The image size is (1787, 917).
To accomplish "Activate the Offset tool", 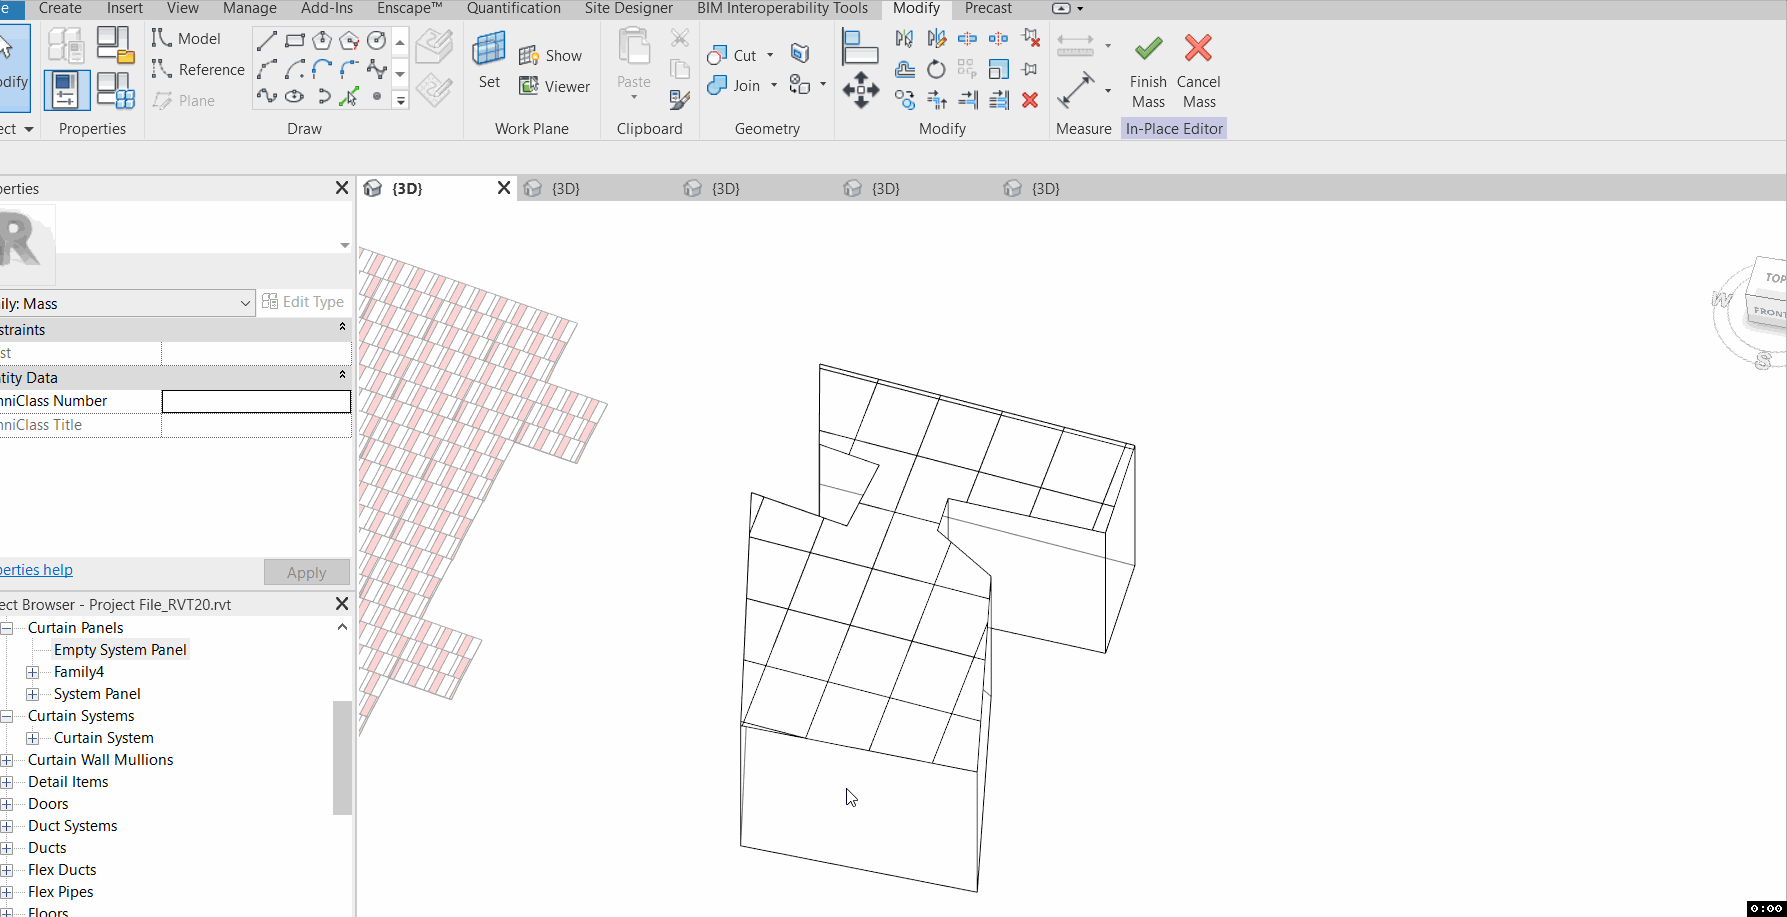I will point(905,69).
